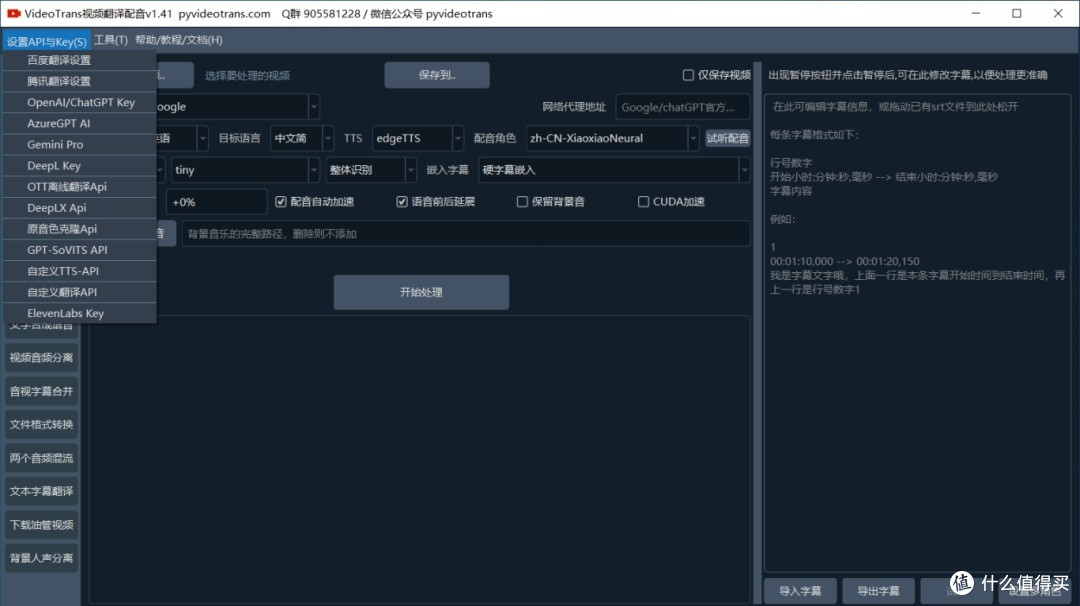
Task: Open the 下载油管视频 sidebar tool
Action: click(x=41, y=525)
